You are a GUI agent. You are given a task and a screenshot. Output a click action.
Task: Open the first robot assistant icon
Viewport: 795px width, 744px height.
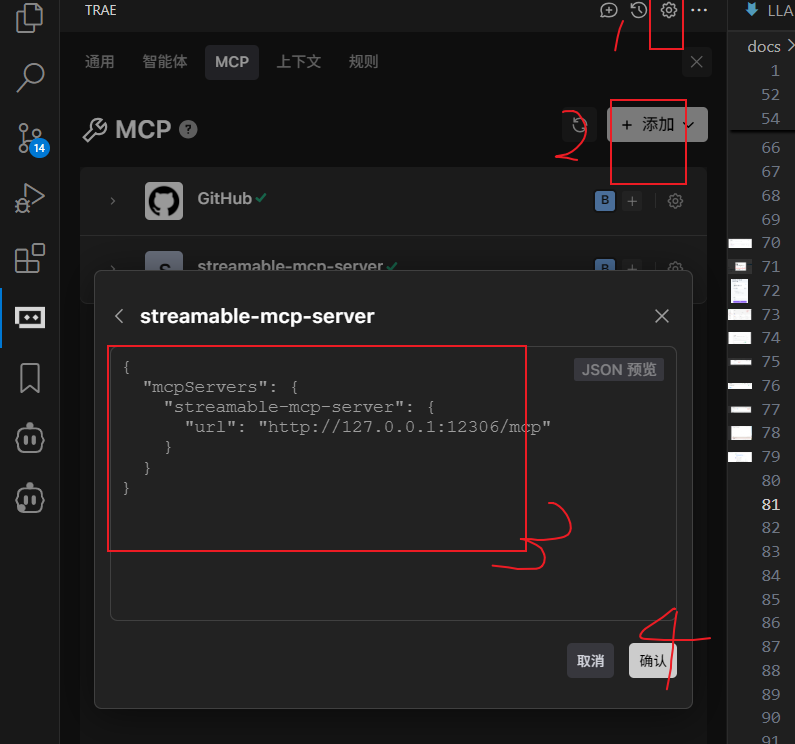pos(29,438)
